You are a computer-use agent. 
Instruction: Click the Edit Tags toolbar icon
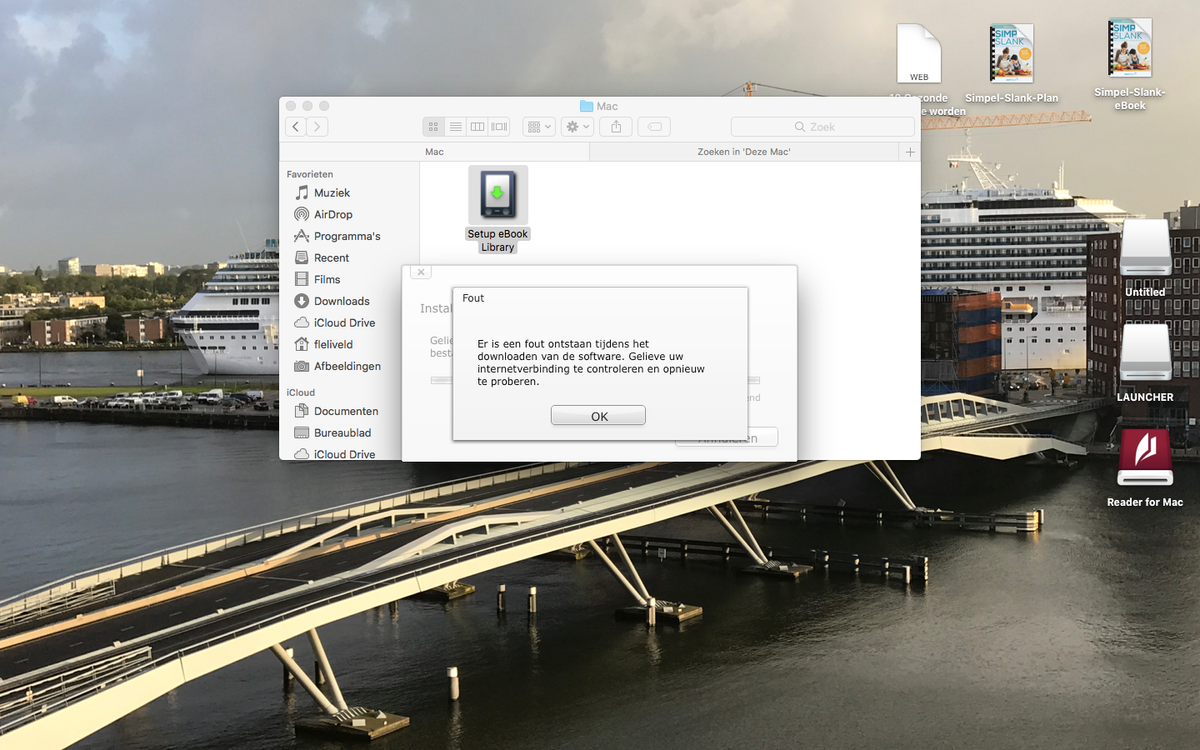tap(654, 127)
